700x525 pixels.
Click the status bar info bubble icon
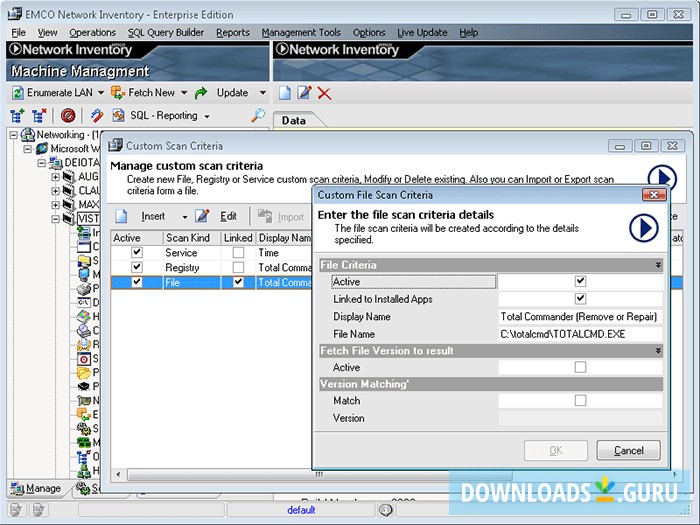coord(386,509)
